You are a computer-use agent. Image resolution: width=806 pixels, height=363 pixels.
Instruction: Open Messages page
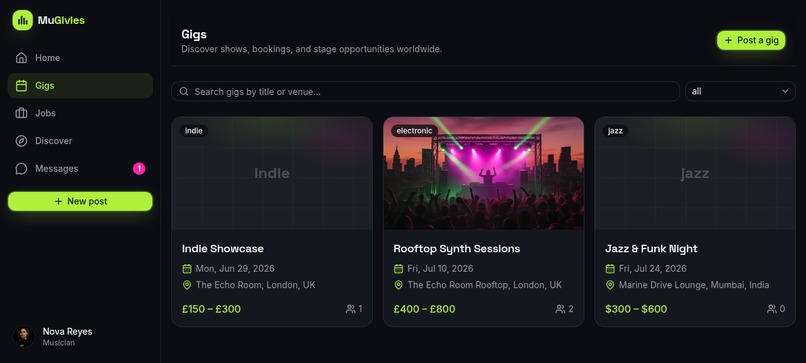point(80,169)
